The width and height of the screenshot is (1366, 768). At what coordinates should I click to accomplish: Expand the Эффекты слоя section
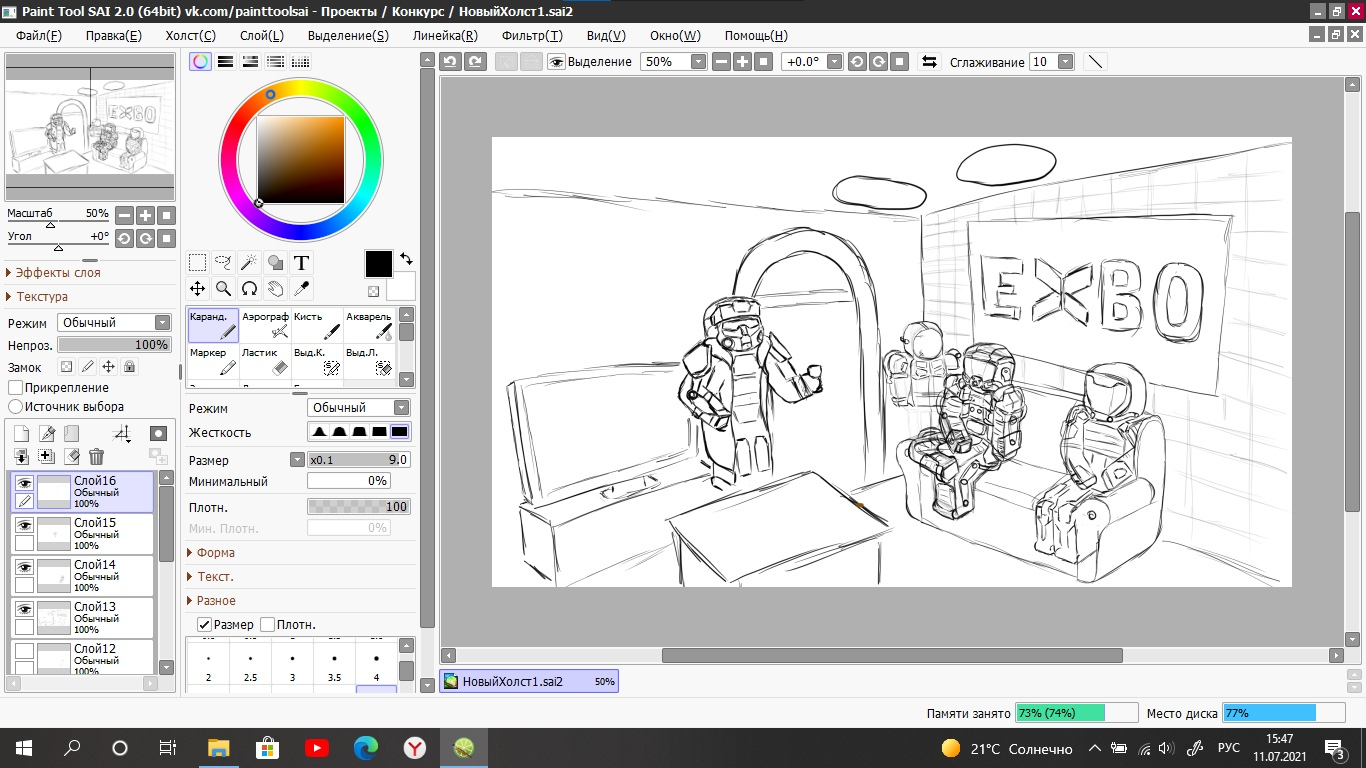[x=58, y=272]
